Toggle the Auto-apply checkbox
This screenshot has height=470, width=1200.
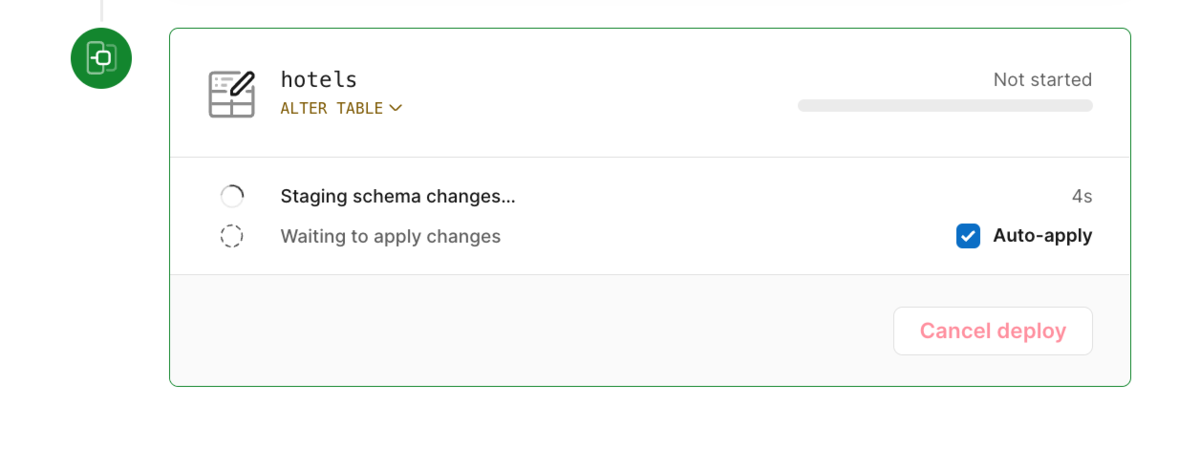(x=967, y=236)
